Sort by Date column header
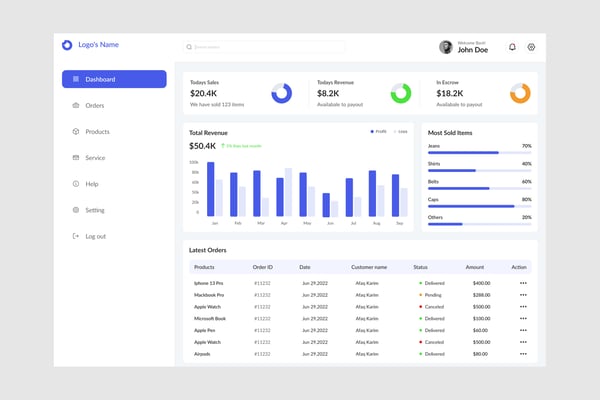The width and height of the screenshot is (600, 400). [x=305, y=267]
